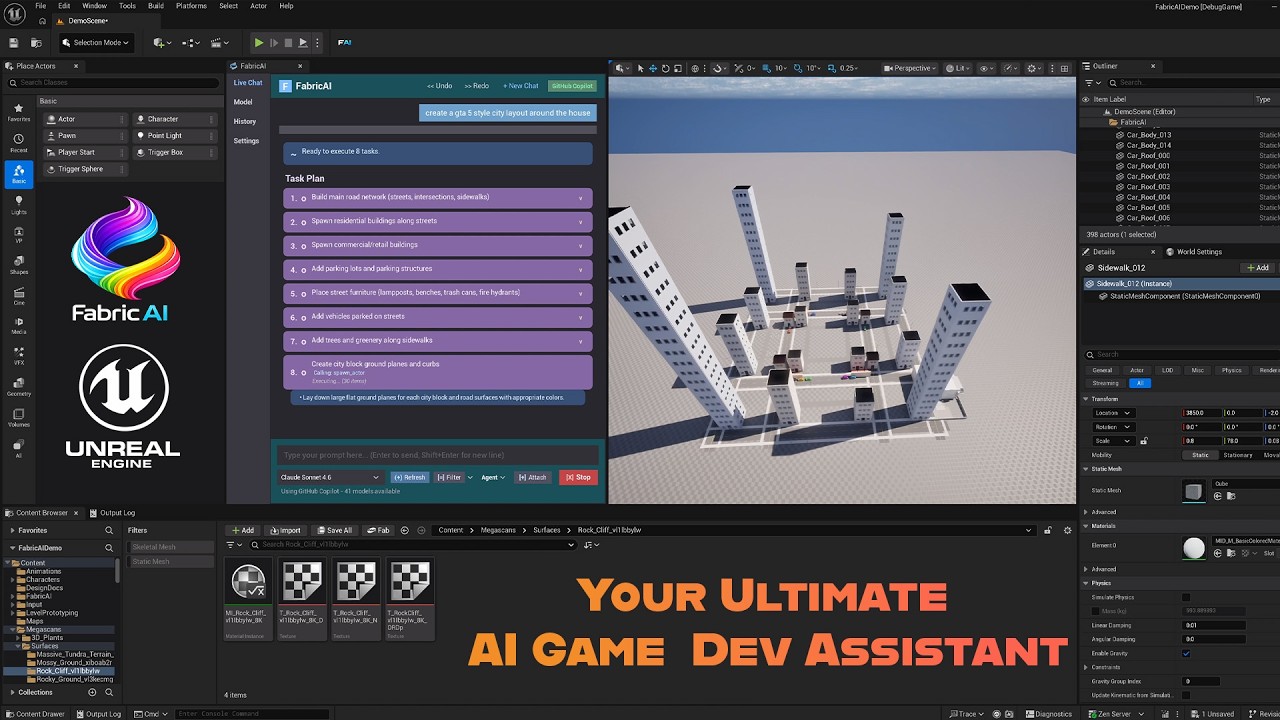The width and height of the screenshot is (1280, 720).
Task: Click the green Play button in toolbar
Action: click(258, 43)
